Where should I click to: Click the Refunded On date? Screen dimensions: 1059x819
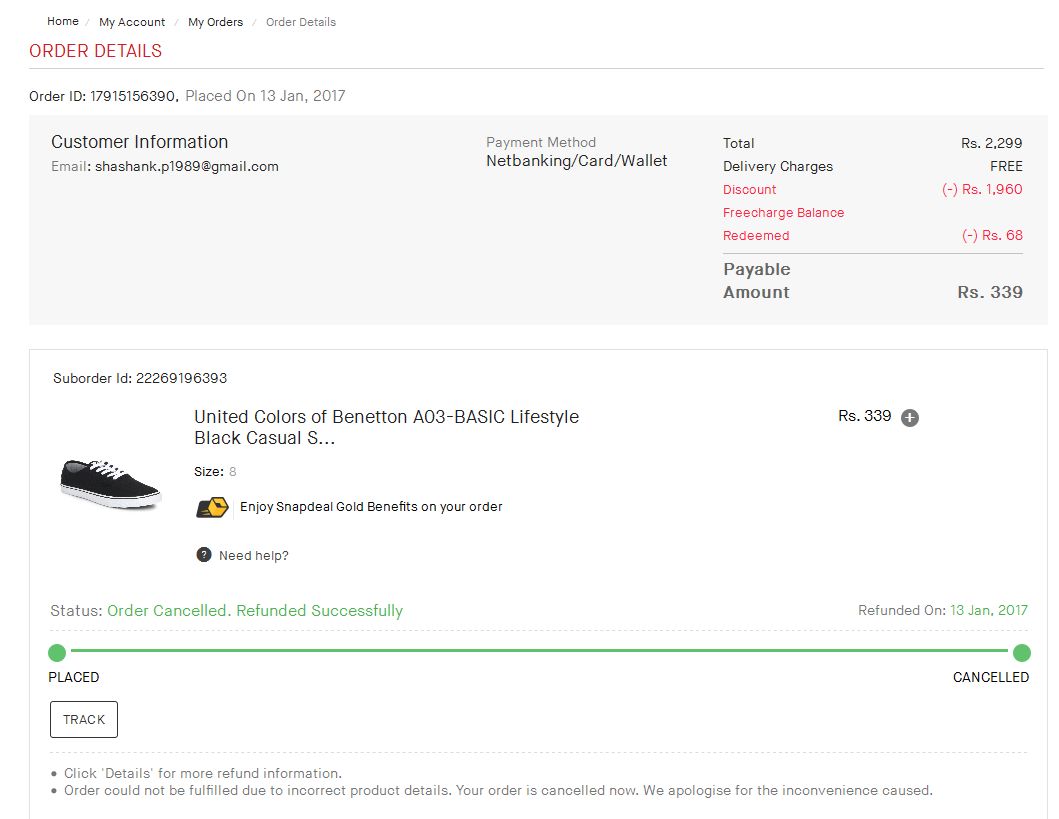coord(988,610)
